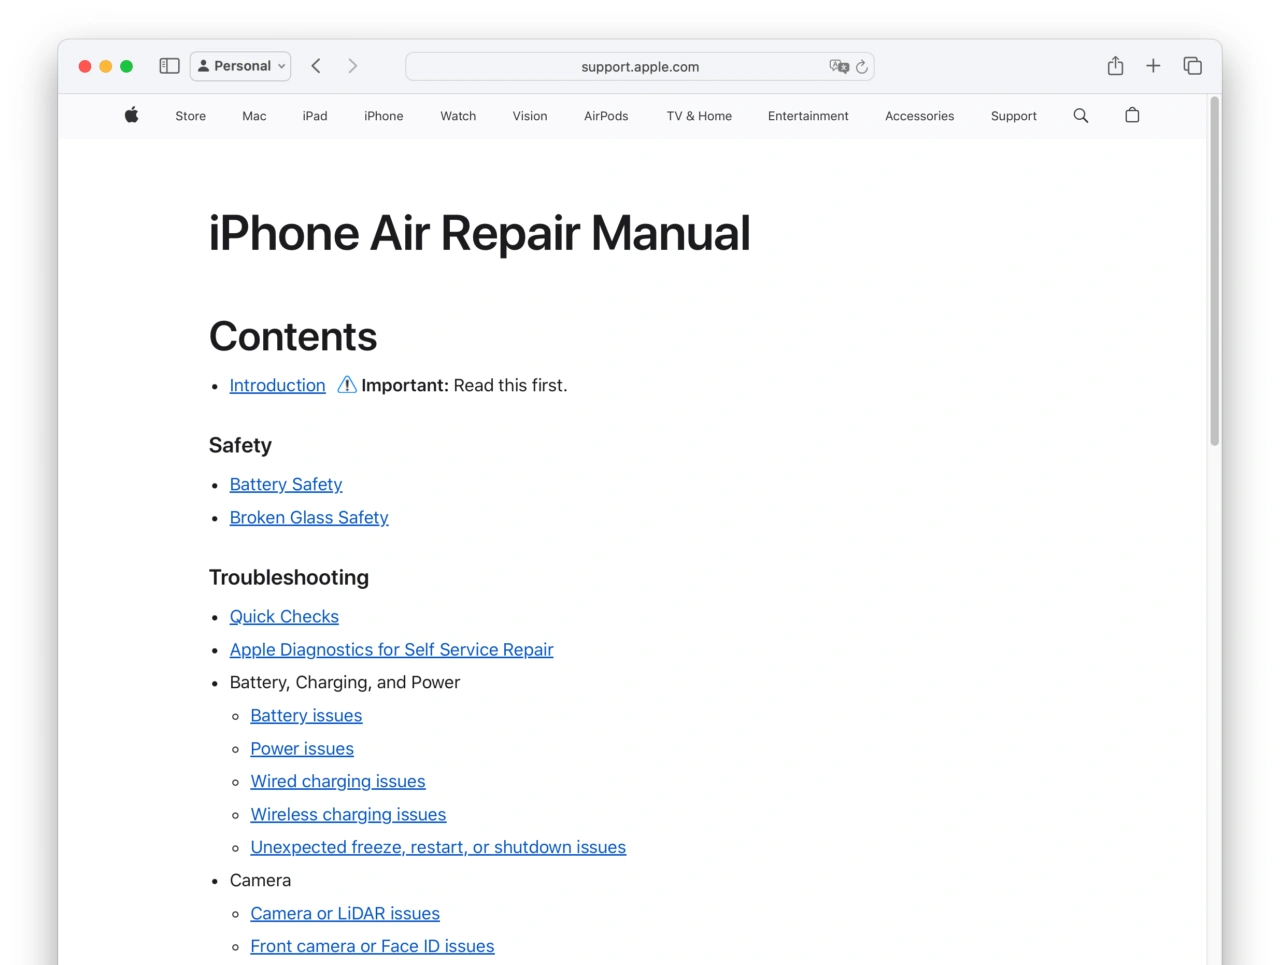The width and height of the screenshot is (1280, 965).
Task: Click the translate icon in the address bar
Action: tap(840, 66)
